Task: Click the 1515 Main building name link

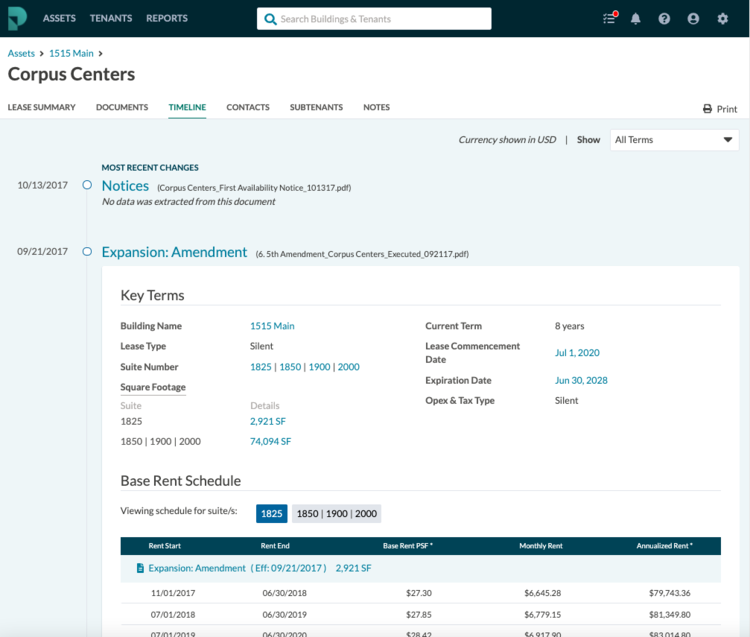Action: tap(272, 326)
